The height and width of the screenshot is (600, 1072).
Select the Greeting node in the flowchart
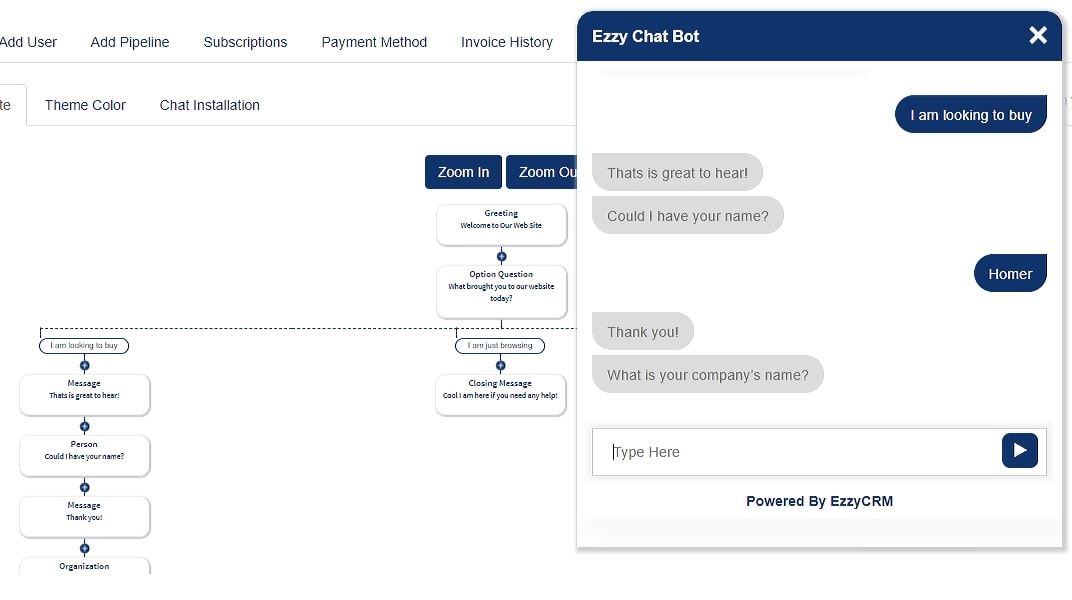[x=501, y=224]
